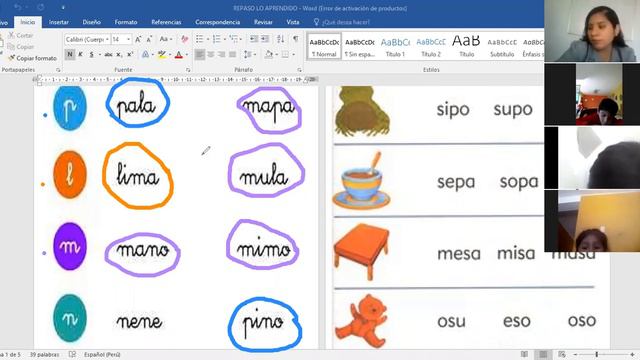This screenshot has width=640, height=360.
Task: Decrease paragraph indent
Action: click(x=254, y=39)
